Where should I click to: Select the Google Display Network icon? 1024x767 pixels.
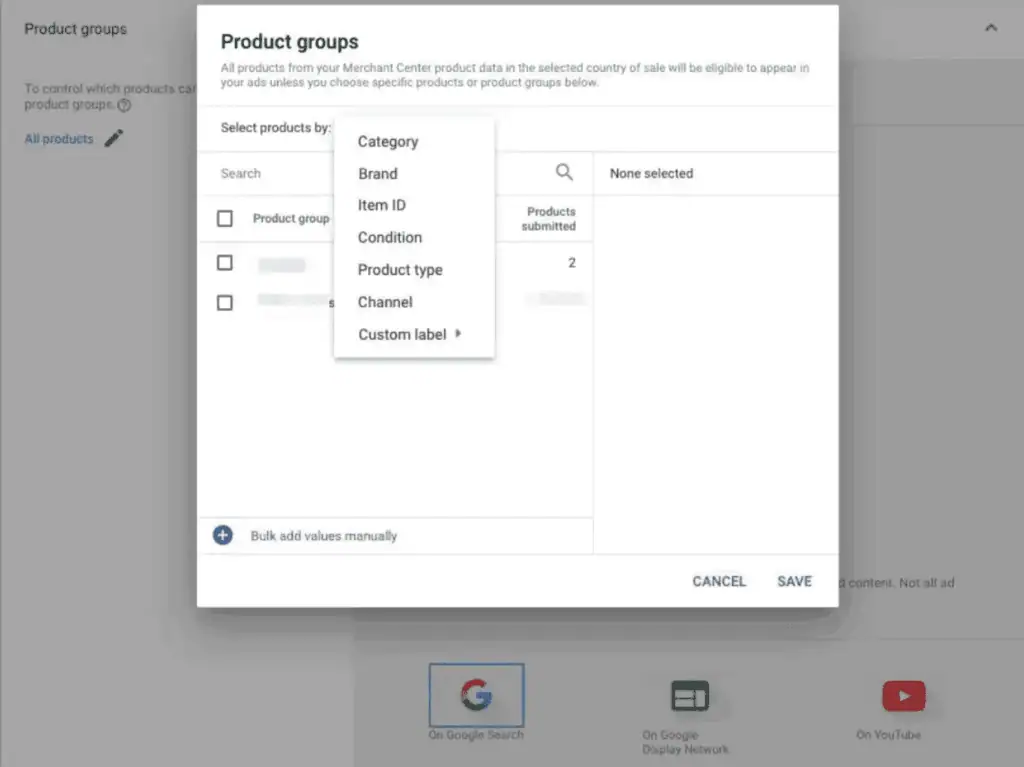(x=689, y=696)
